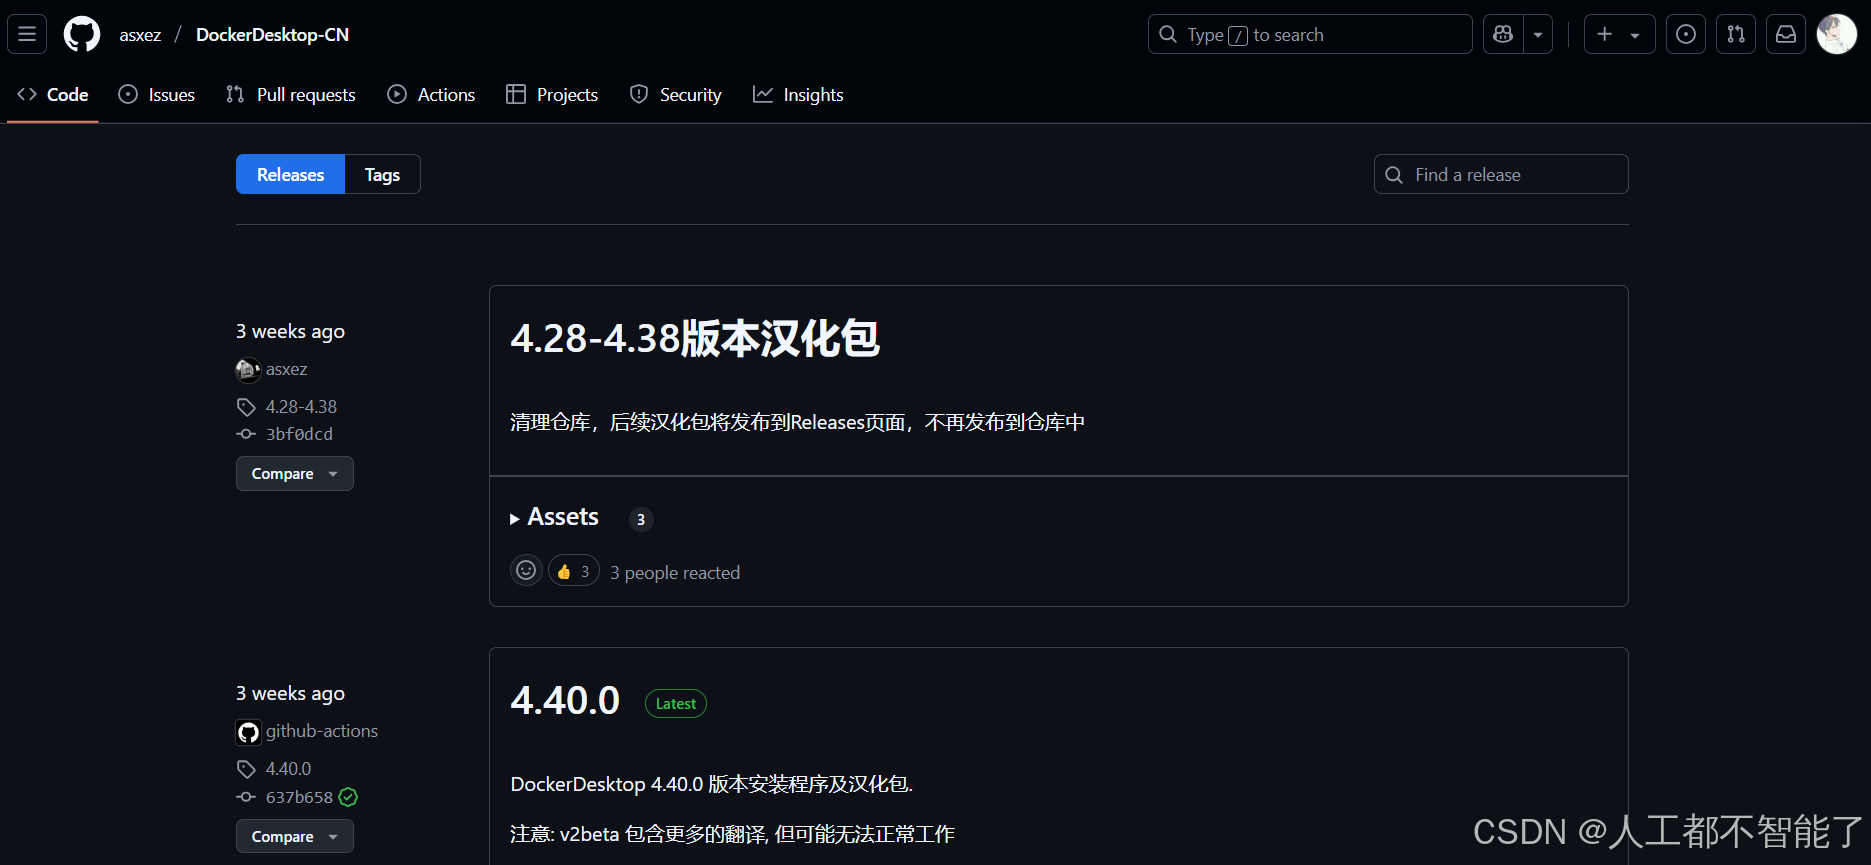Open the DockerDesktop-CN repository link
Screen dimensions: 1871x865
272,35
